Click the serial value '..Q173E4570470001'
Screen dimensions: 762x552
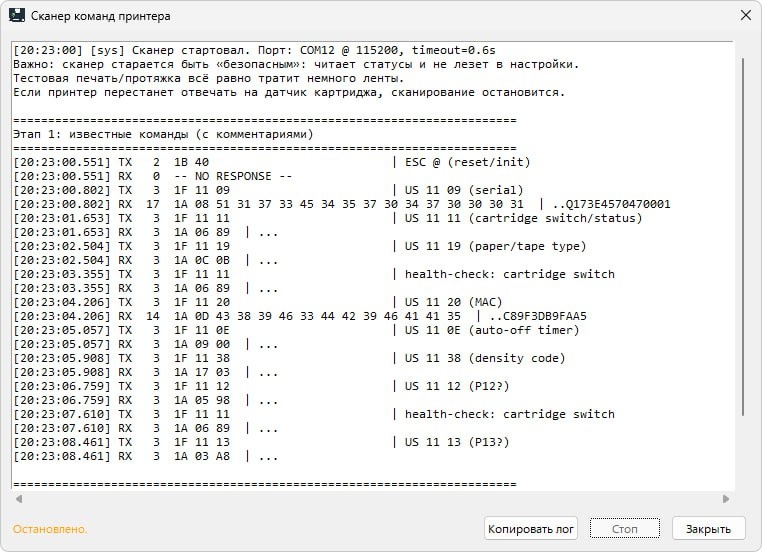coord(611,204)
